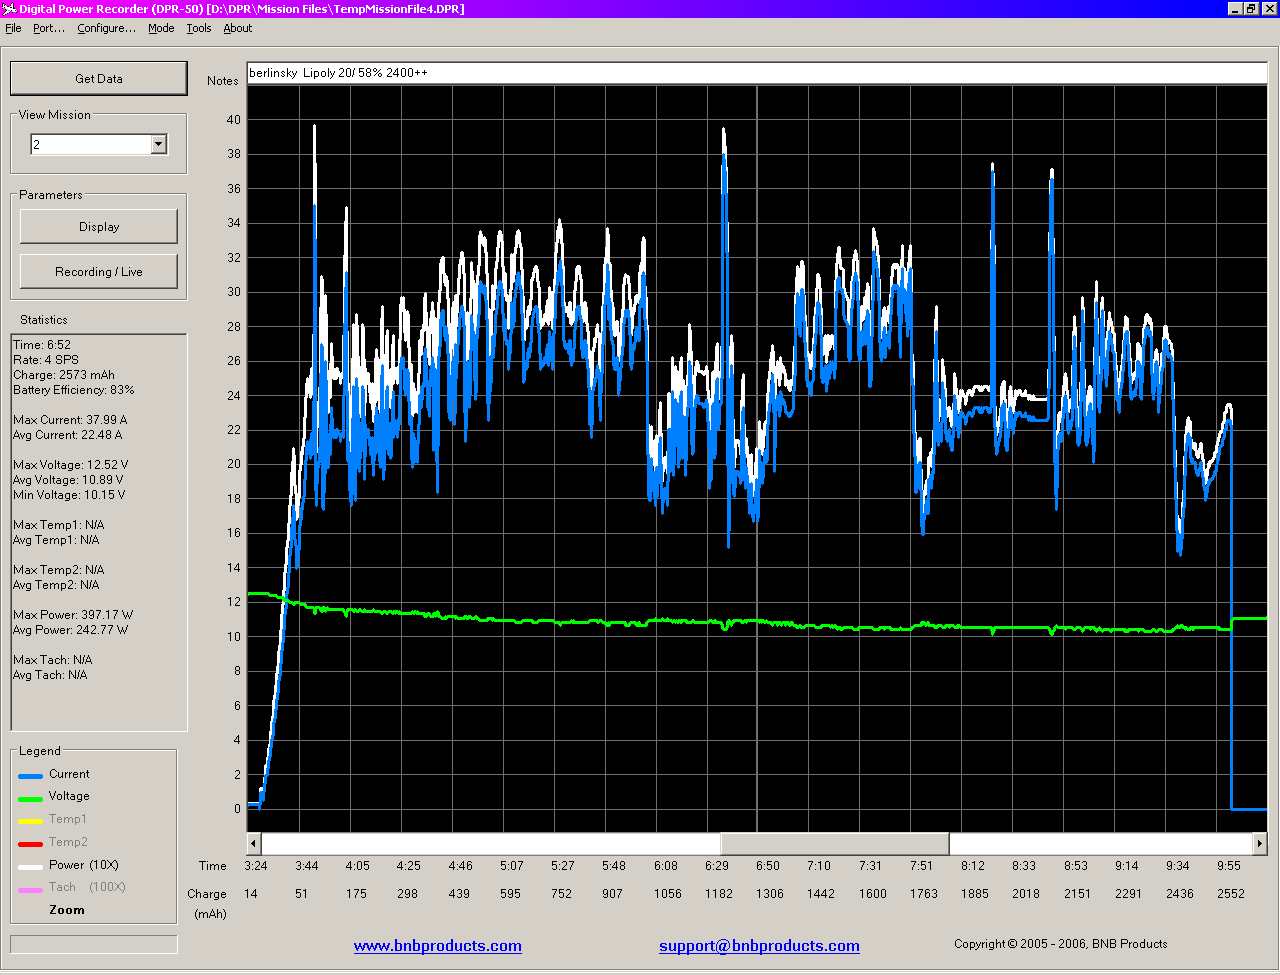This screenshot has height=975, width=1280.
Task: Click the 6:29 time axis label
Action: [716, 866]
